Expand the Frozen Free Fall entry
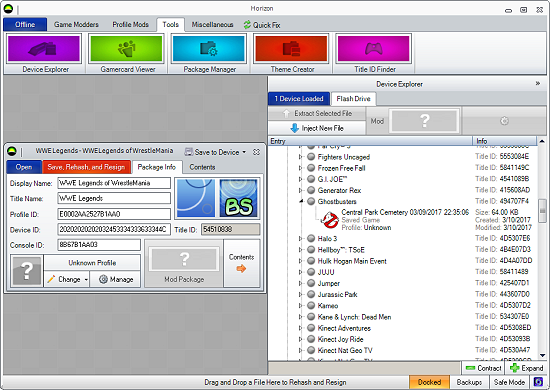Image resolution: width=550 pixels, height=390 pixels. tap(300, 168)
